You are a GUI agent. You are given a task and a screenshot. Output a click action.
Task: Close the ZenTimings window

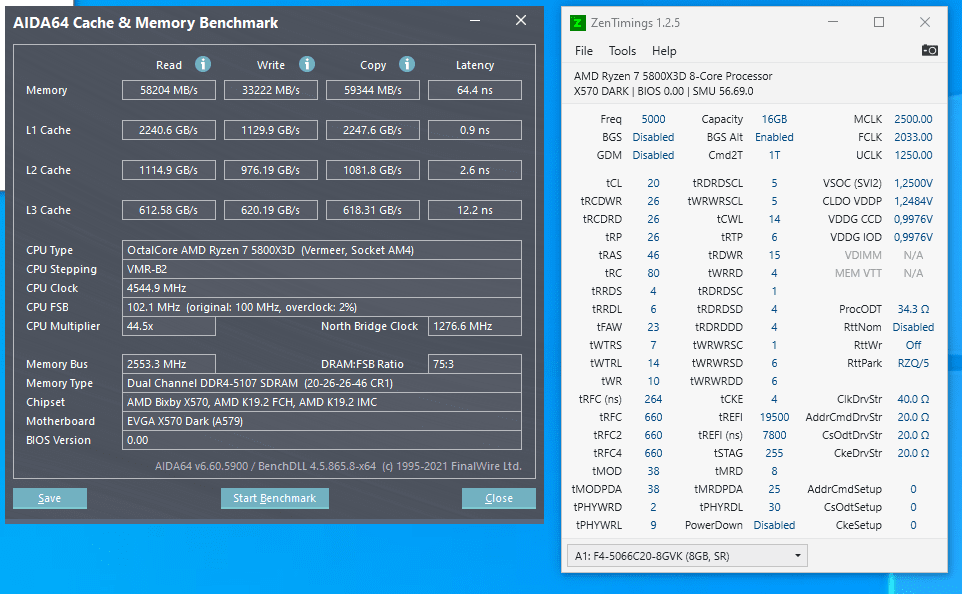point(925,22)
